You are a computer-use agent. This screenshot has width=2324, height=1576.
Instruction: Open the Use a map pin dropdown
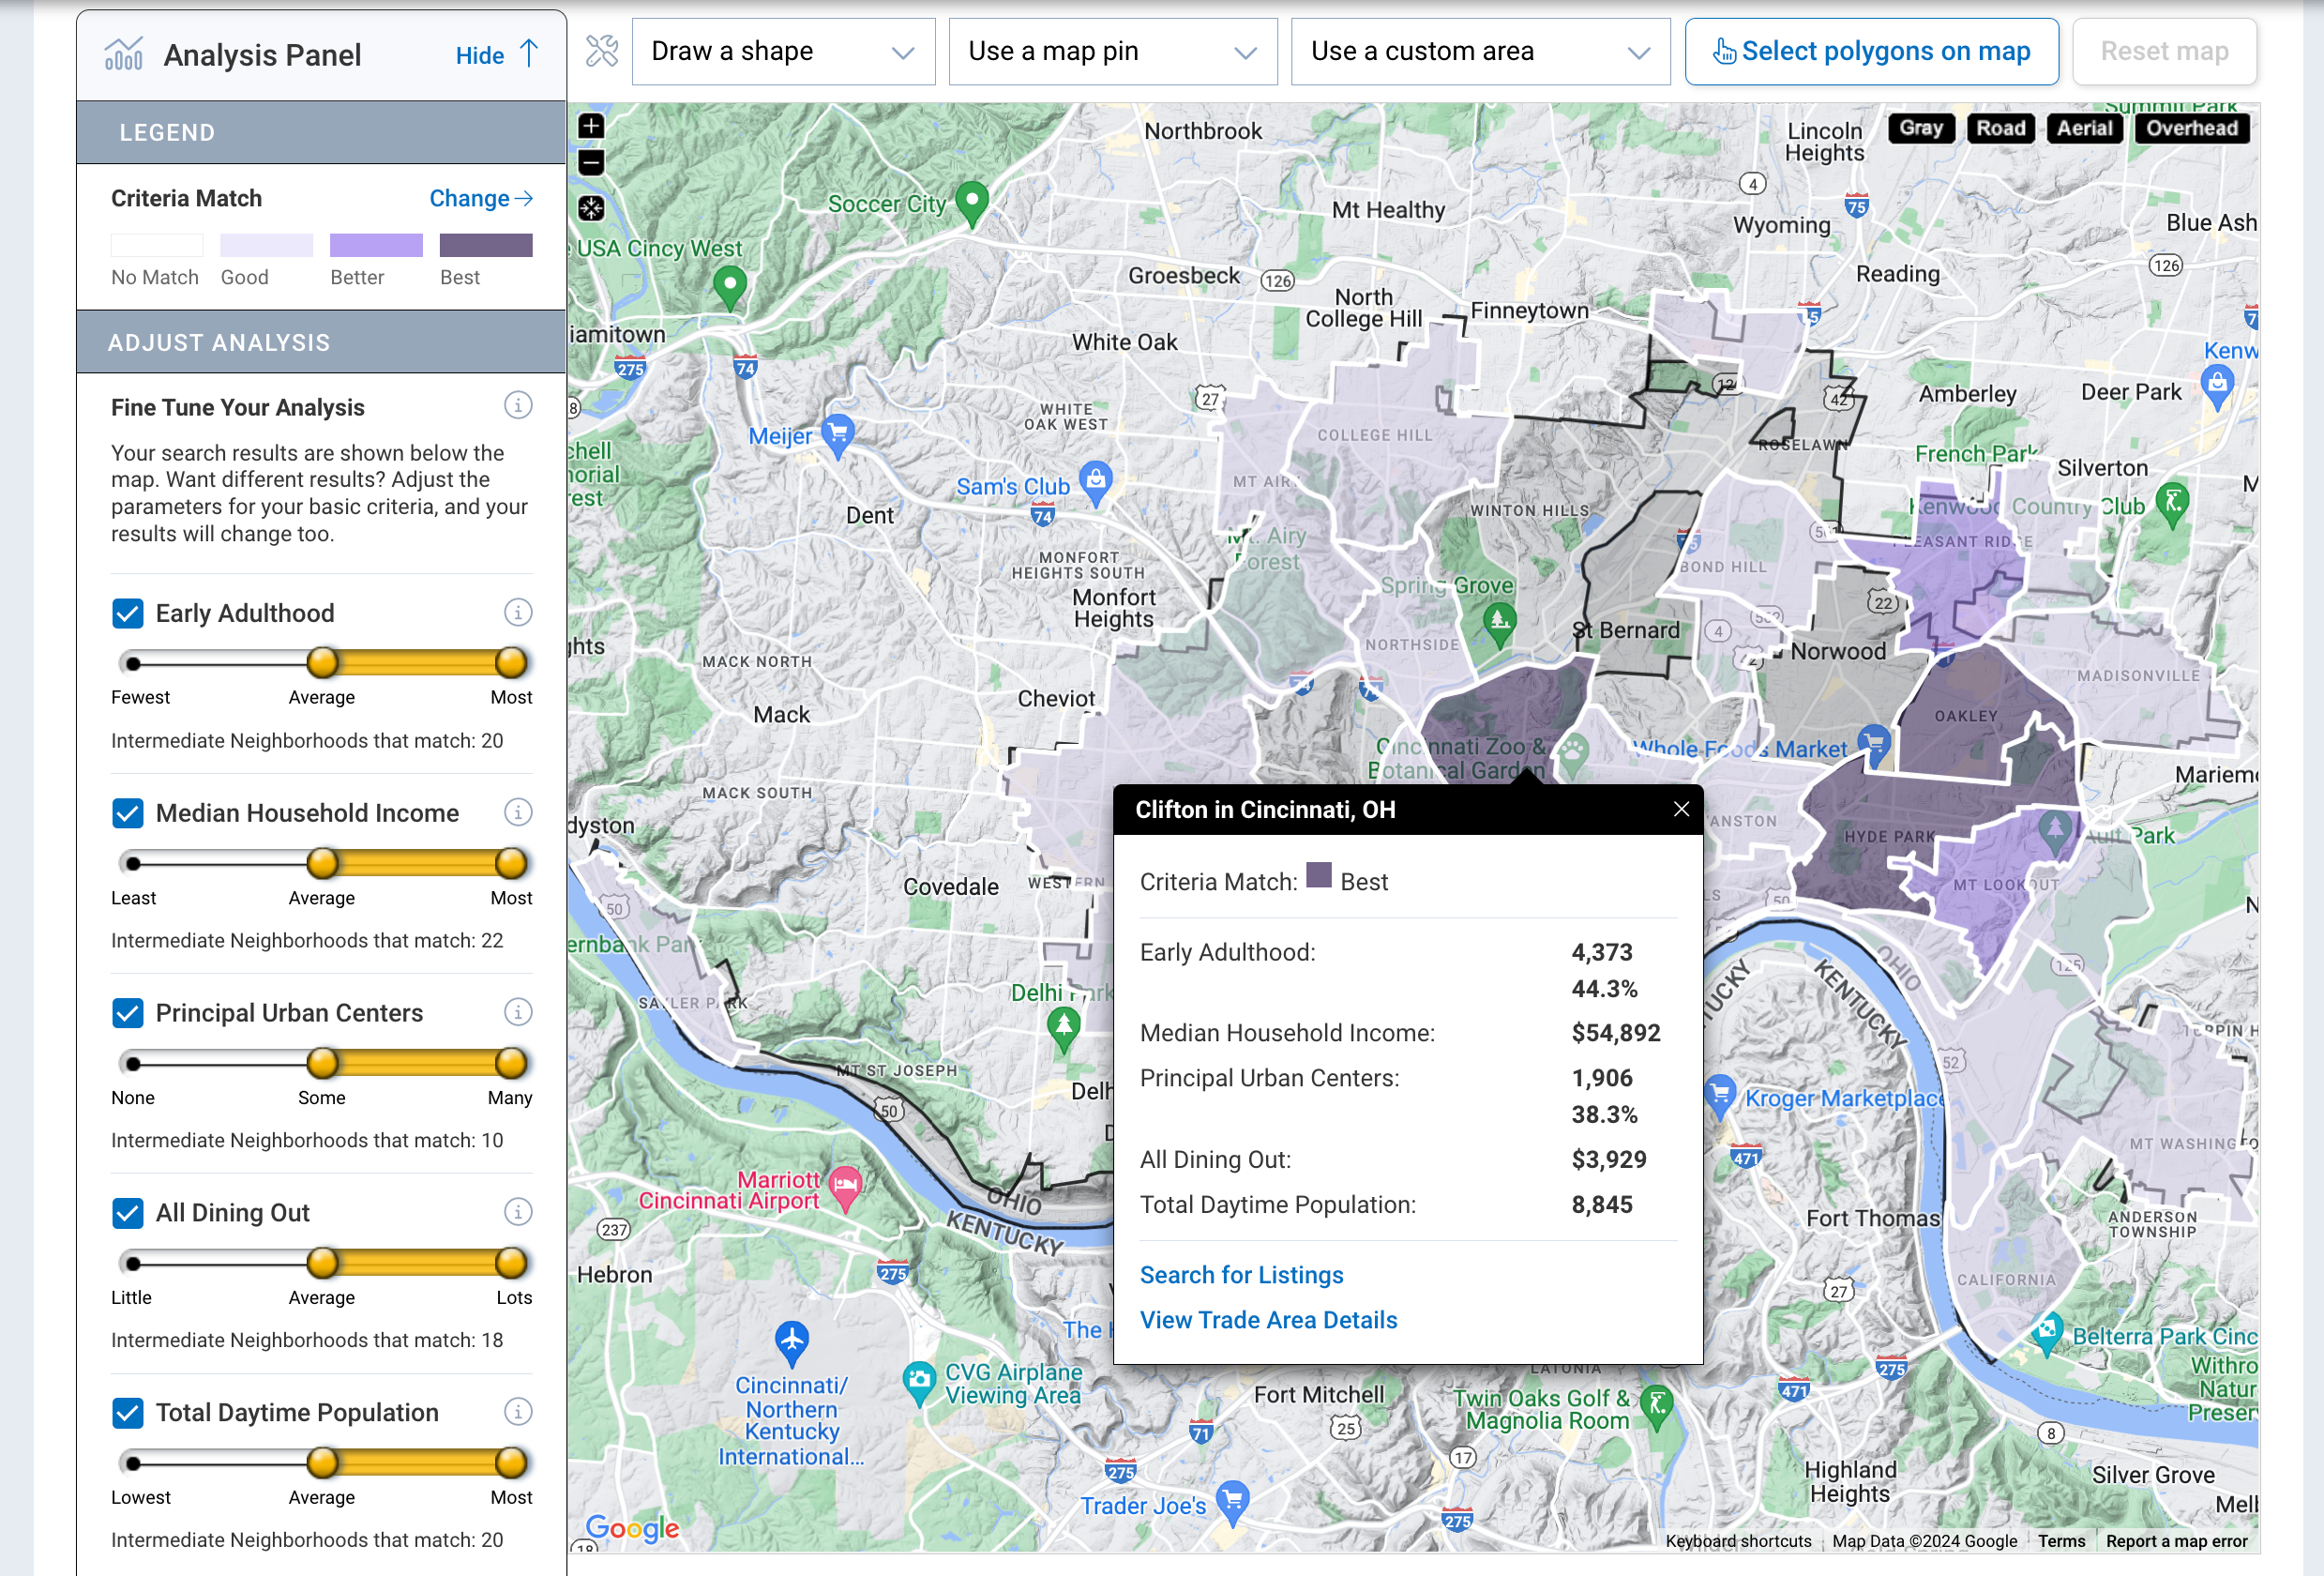[1112, 51]
